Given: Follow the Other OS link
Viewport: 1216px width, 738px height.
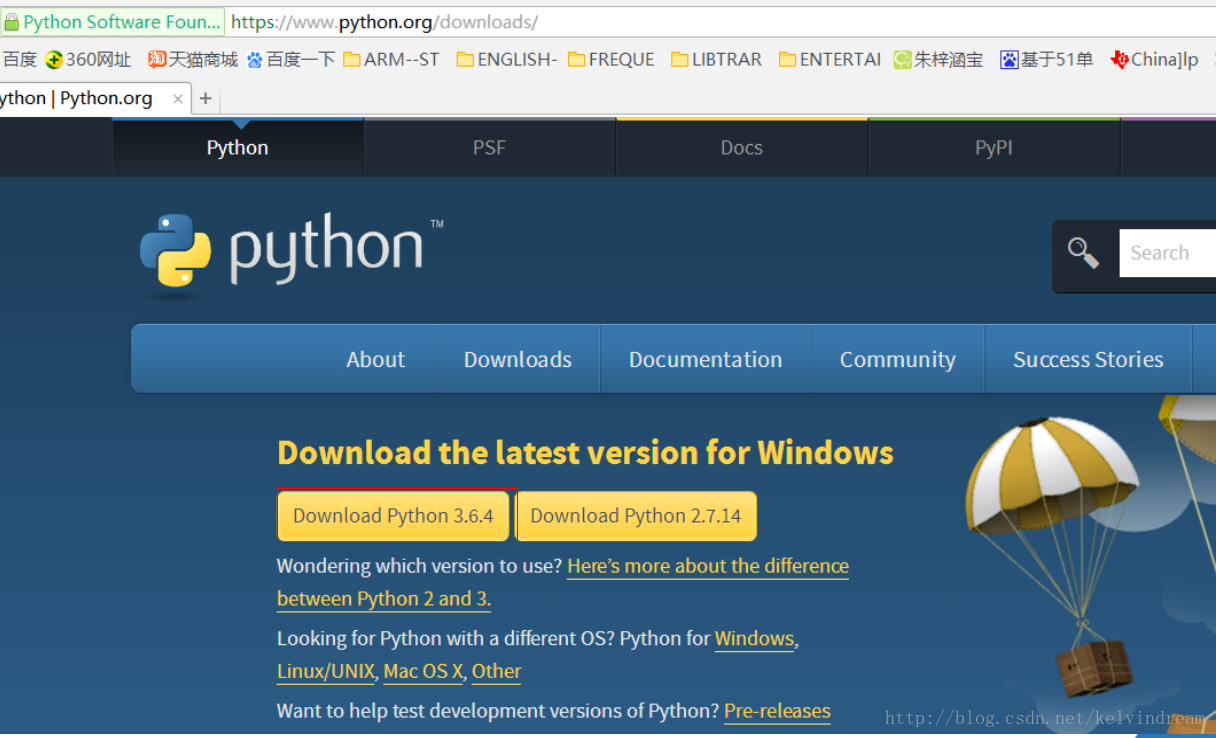Looking at the screenshot, I should point(496,671).
